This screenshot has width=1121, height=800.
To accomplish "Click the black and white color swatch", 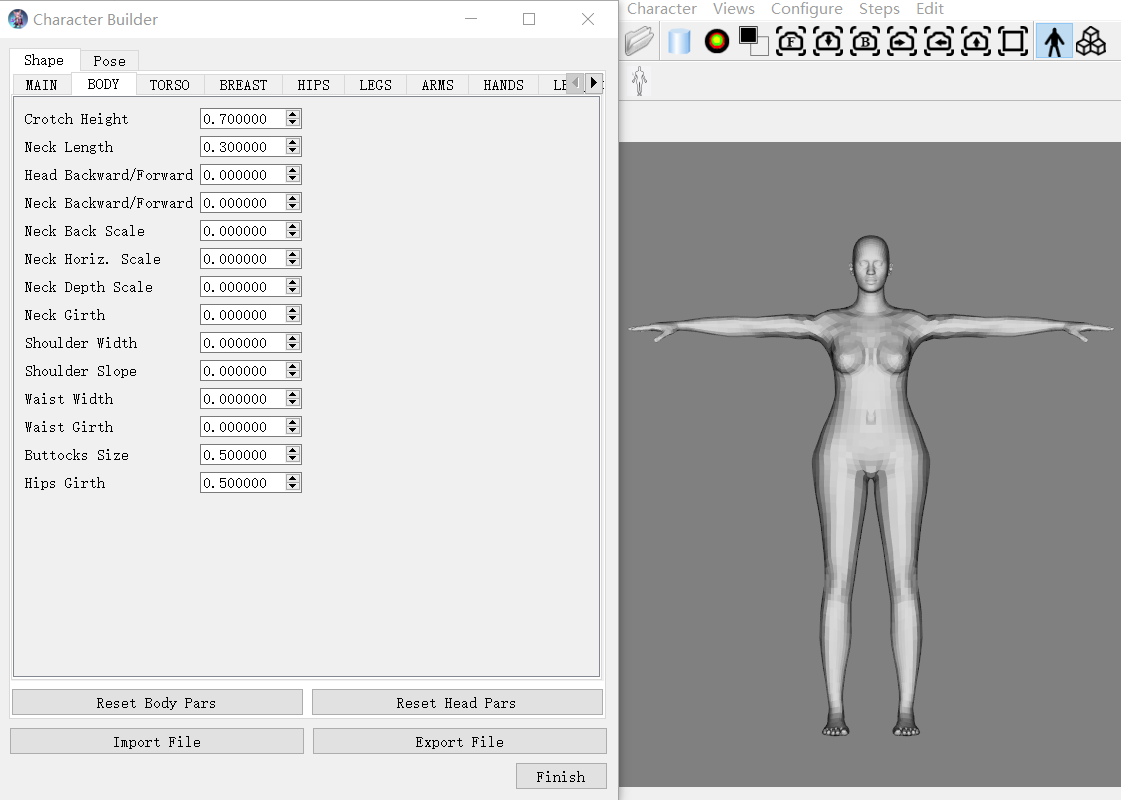I will coord(753,41).
